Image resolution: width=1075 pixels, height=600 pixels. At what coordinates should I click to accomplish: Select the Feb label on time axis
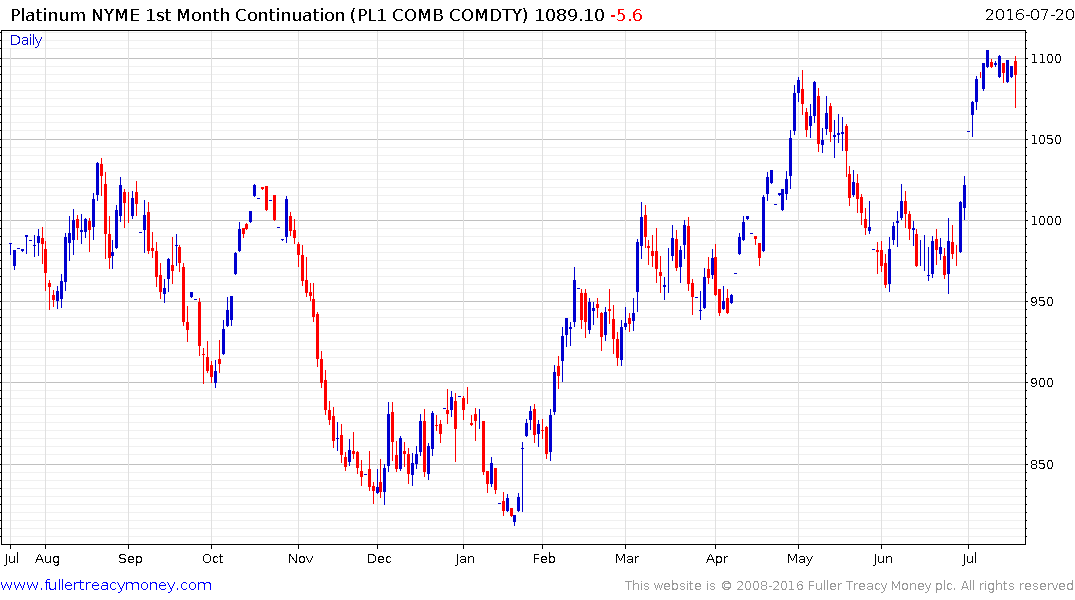pos(544,559)
